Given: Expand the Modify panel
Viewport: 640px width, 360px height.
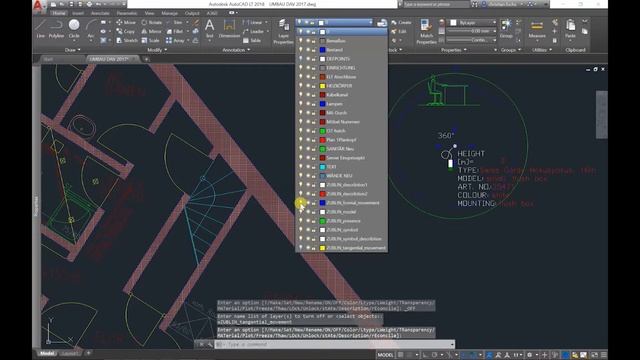Looking at the screenshot, I should (x=157, y=50).
